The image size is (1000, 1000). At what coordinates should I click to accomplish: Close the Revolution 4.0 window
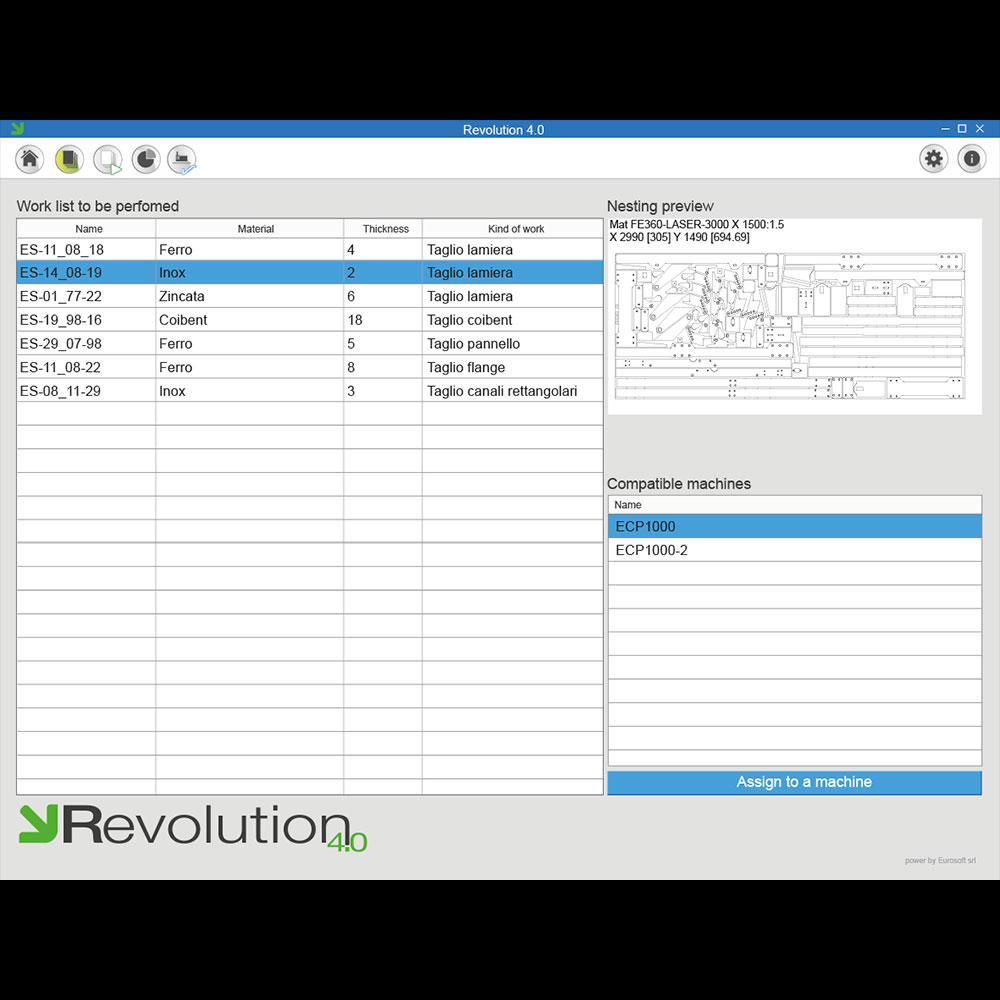(980, 129)
